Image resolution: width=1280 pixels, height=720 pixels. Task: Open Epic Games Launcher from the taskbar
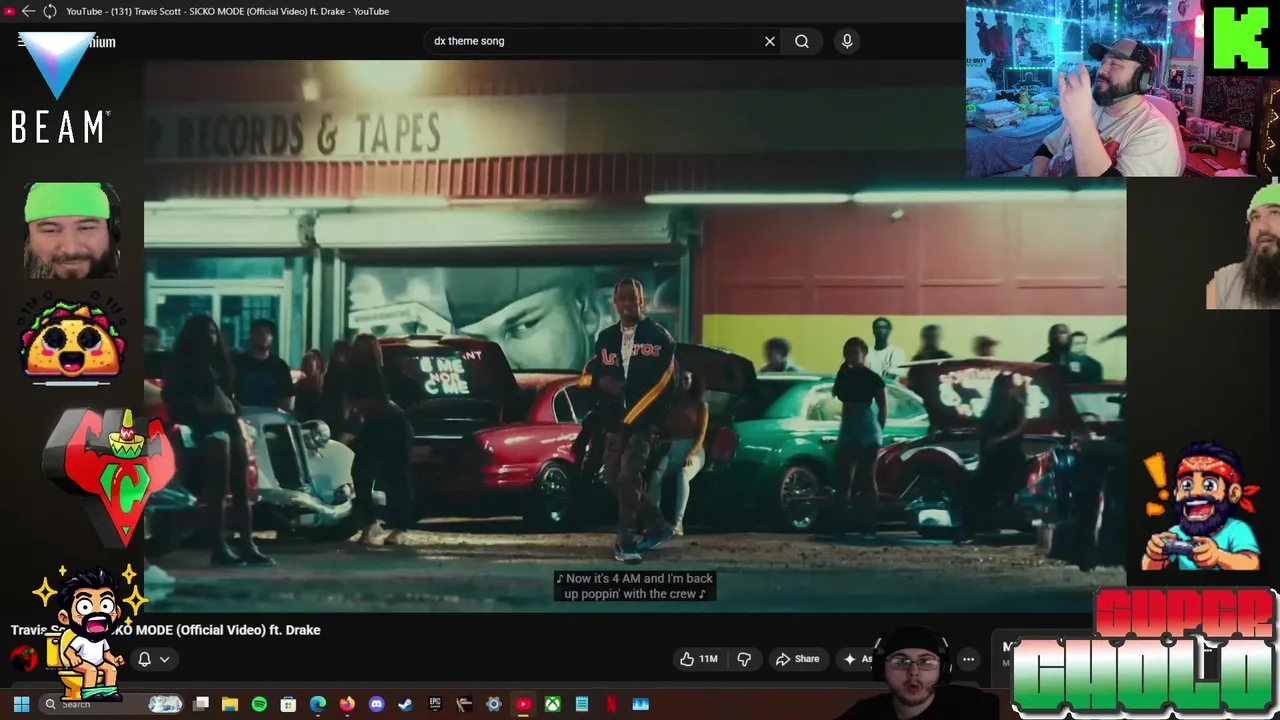coord(435,704)
